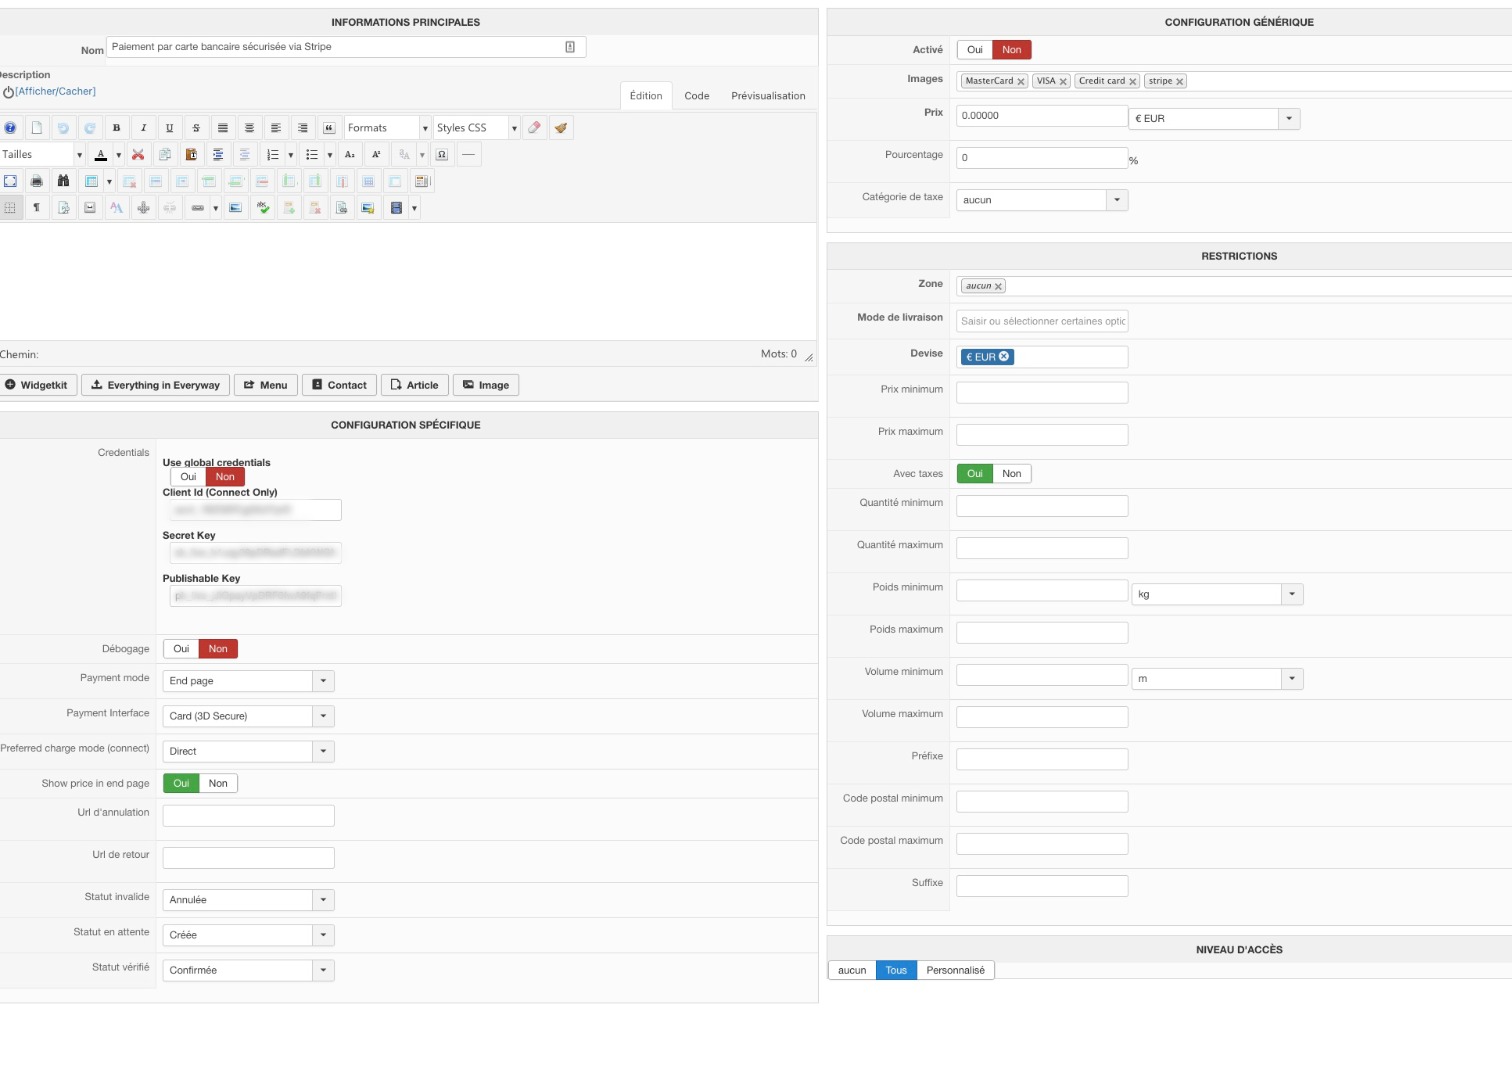Apply superscript formatting
This screenshot has height=1080, width=1512.
click(376, 154)
